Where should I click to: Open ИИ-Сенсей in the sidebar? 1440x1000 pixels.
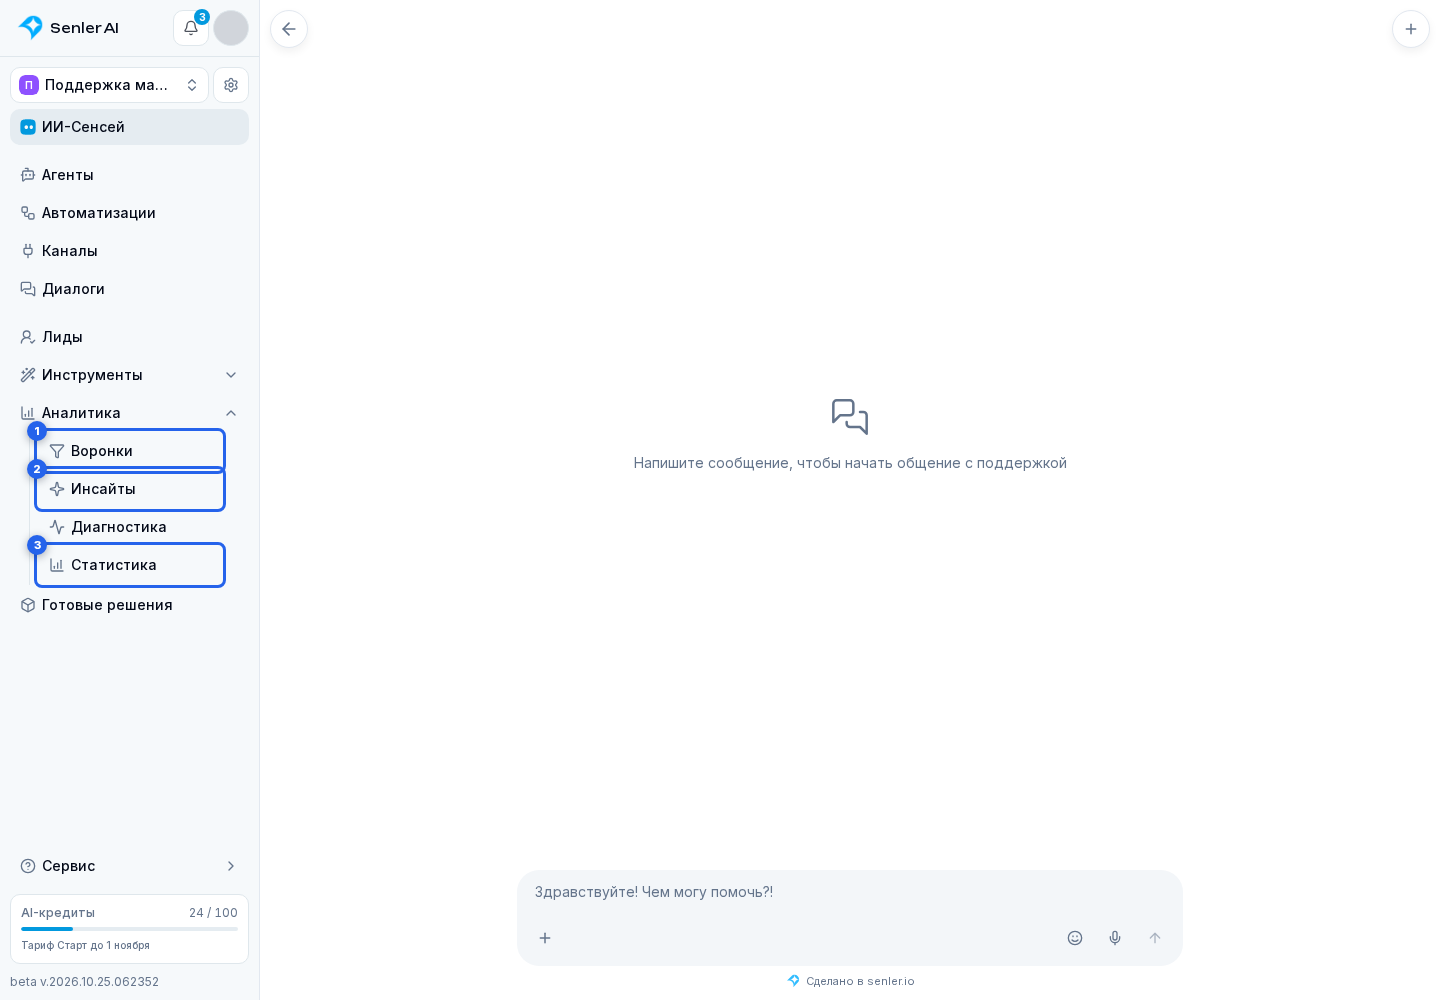click(x=129, y=127)
